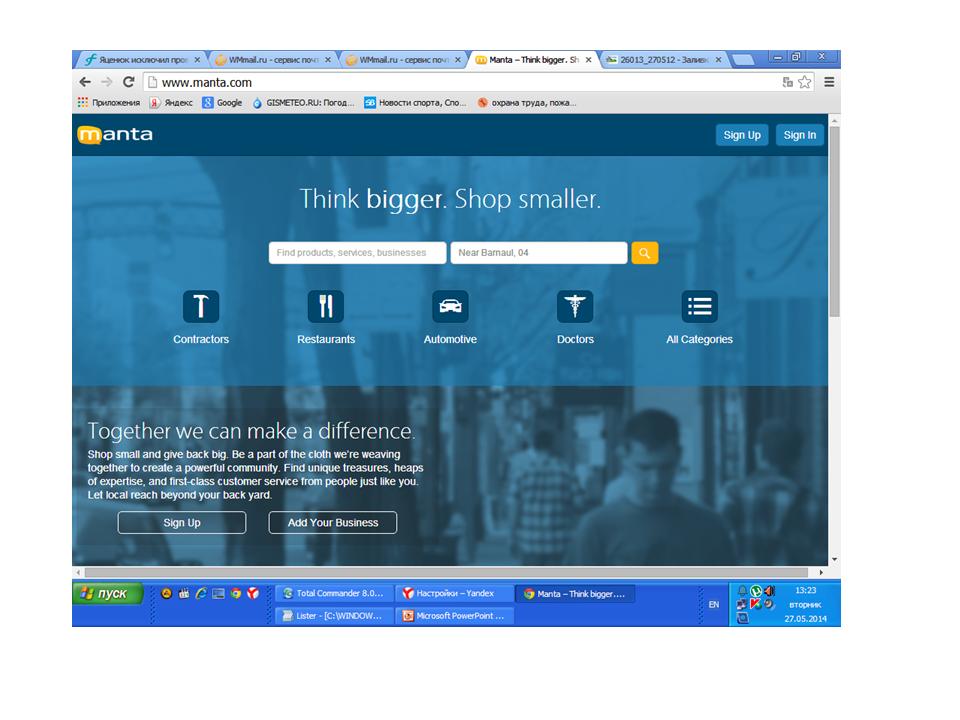Screen dimensions: 960x720
Task: Click Together we can make a difference heading
Action: [x=251, y=431]
